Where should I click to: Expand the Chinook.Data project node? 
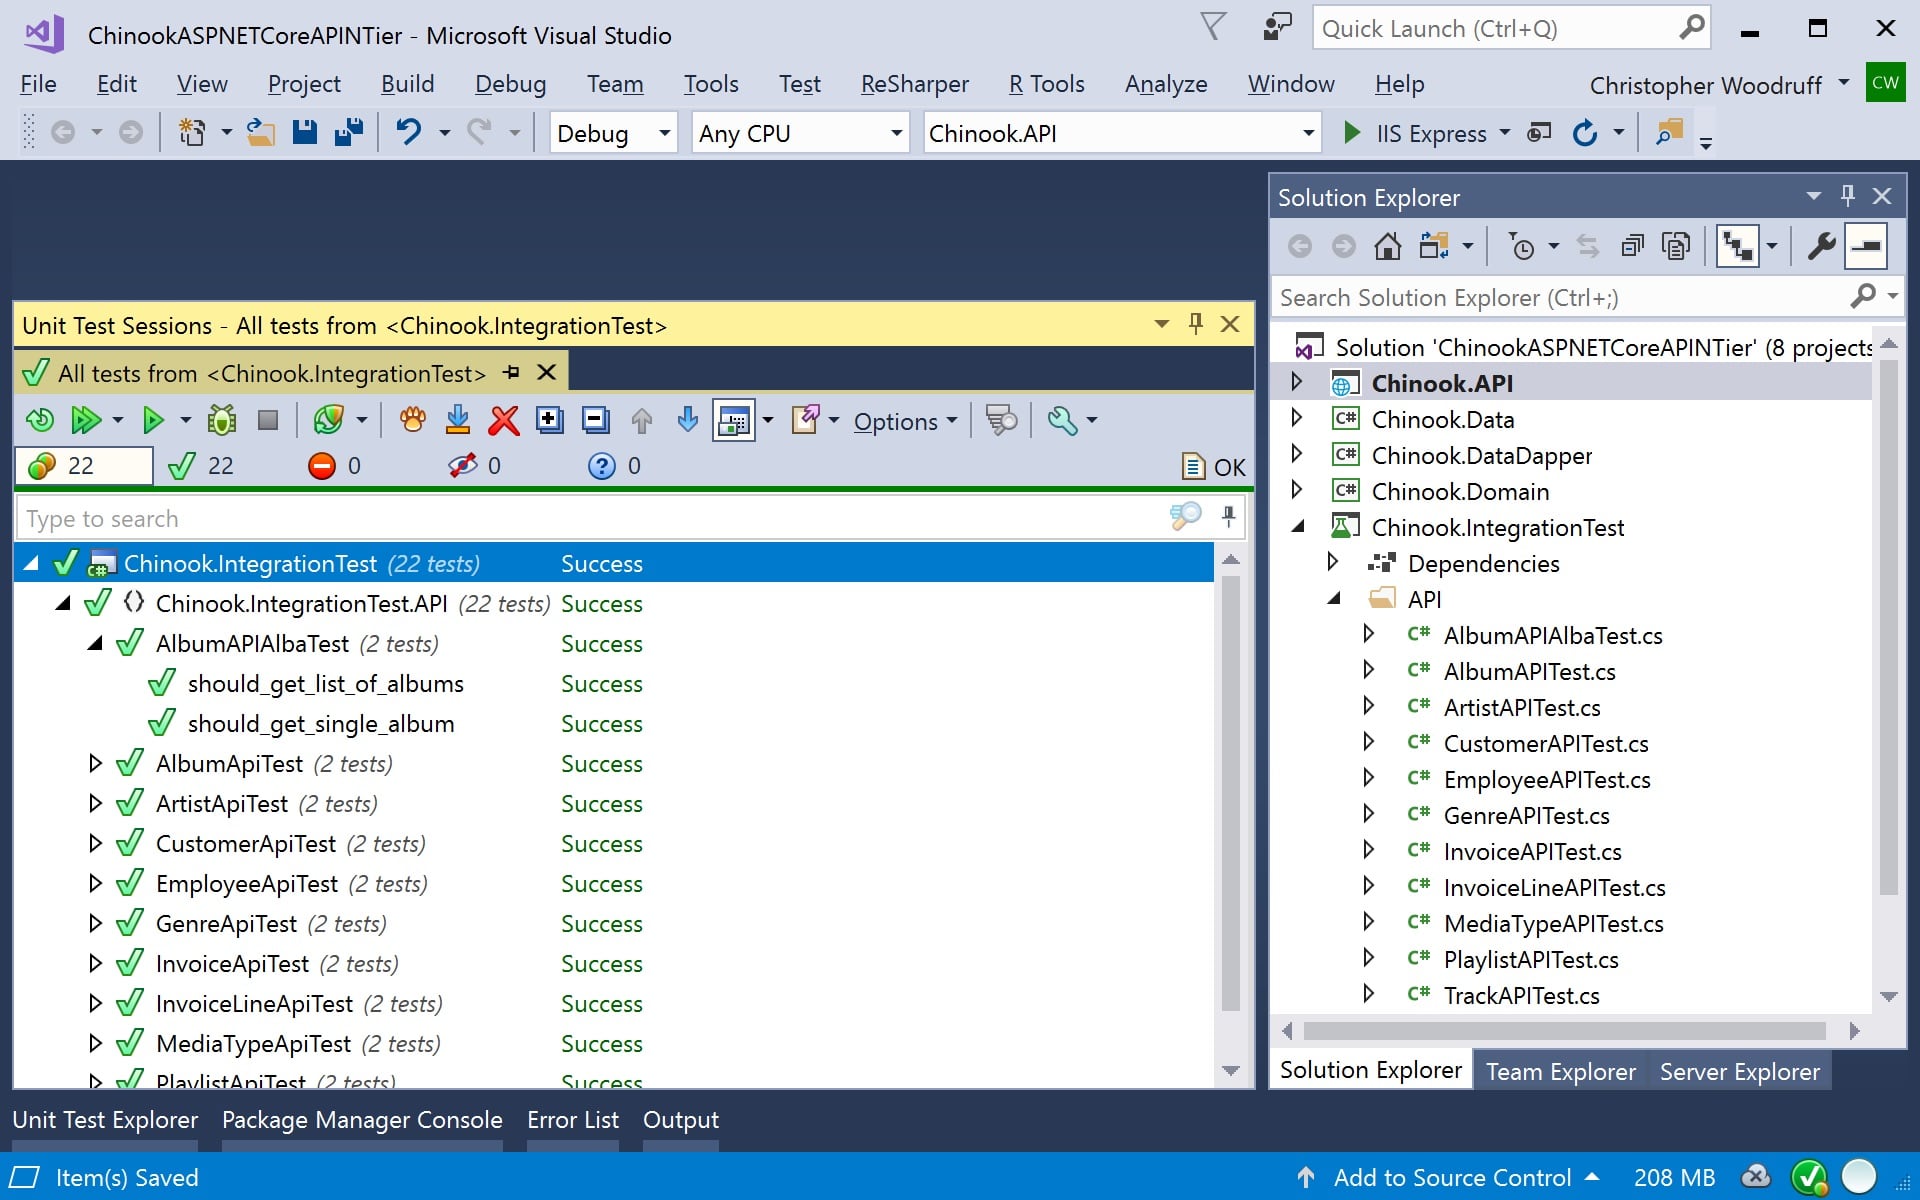pyautogui.click(x=1297, y=418)
